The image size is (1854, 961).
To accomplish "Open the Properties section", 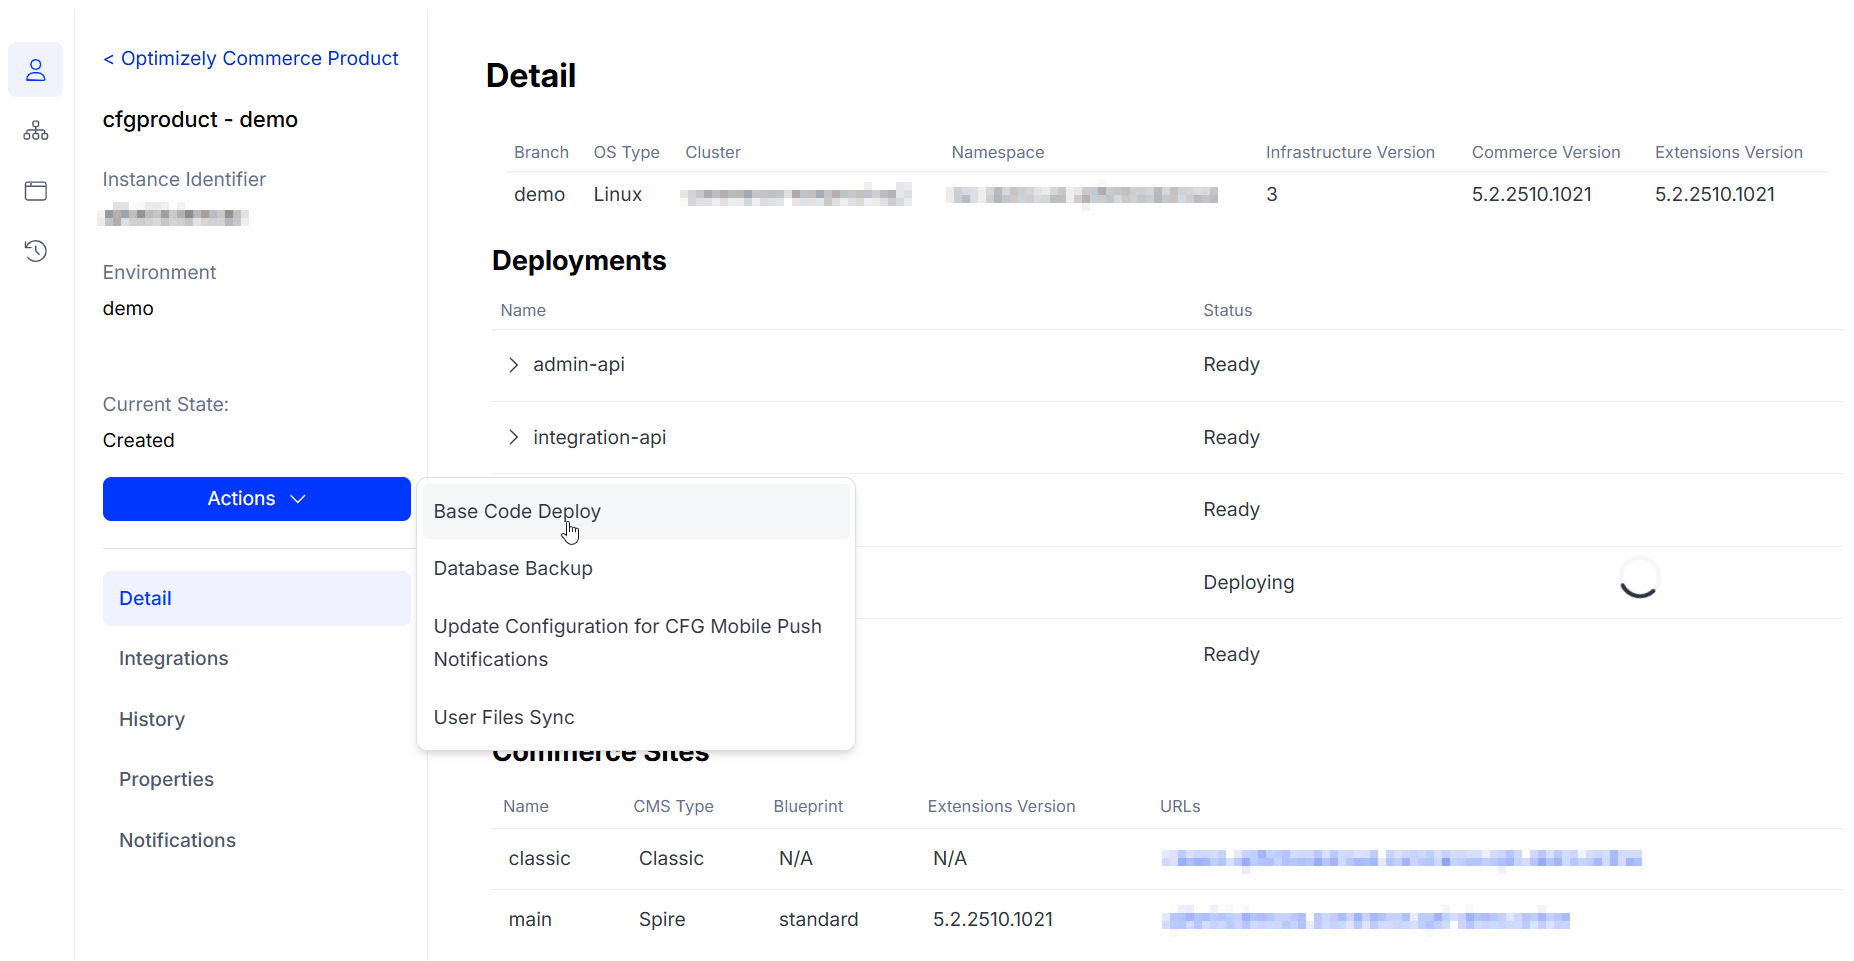I will 166,780.
